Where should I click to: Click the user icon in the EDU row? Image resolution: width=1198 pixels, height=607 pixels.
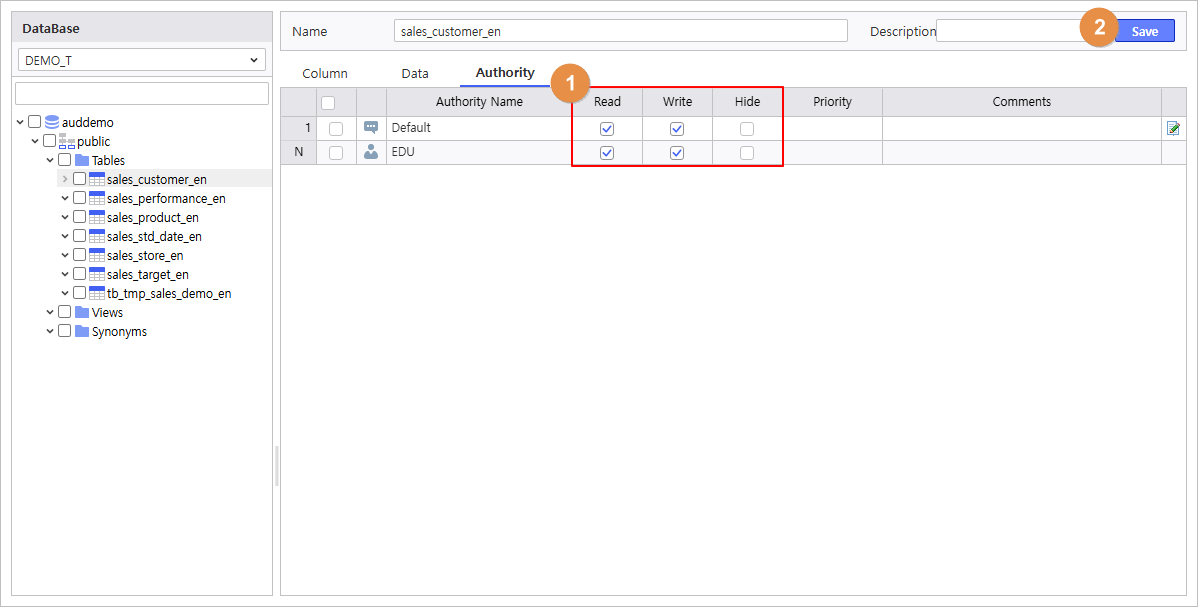click(x=371, y=152)
